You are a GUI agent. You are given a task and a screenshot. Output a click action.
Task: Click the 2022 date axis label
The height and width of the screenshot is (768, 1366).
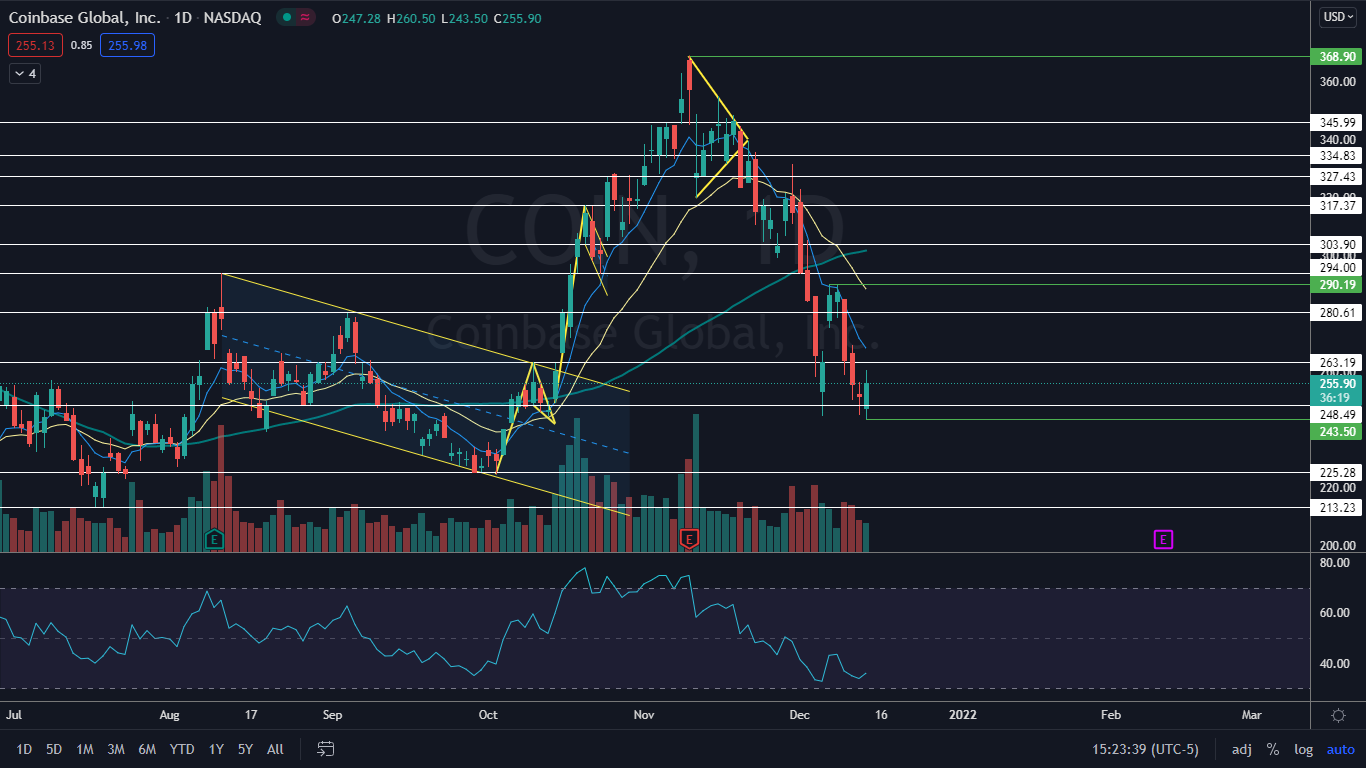click(x=962, y=715)
